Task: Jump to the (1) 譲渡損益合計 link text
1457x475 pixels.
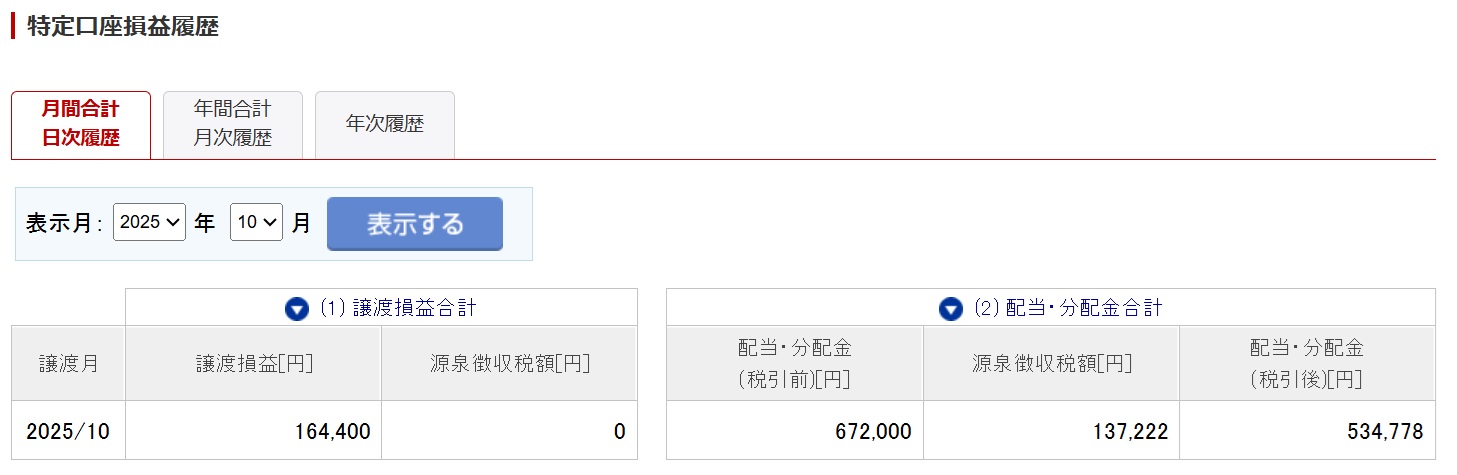Action: tap(398, 309)
